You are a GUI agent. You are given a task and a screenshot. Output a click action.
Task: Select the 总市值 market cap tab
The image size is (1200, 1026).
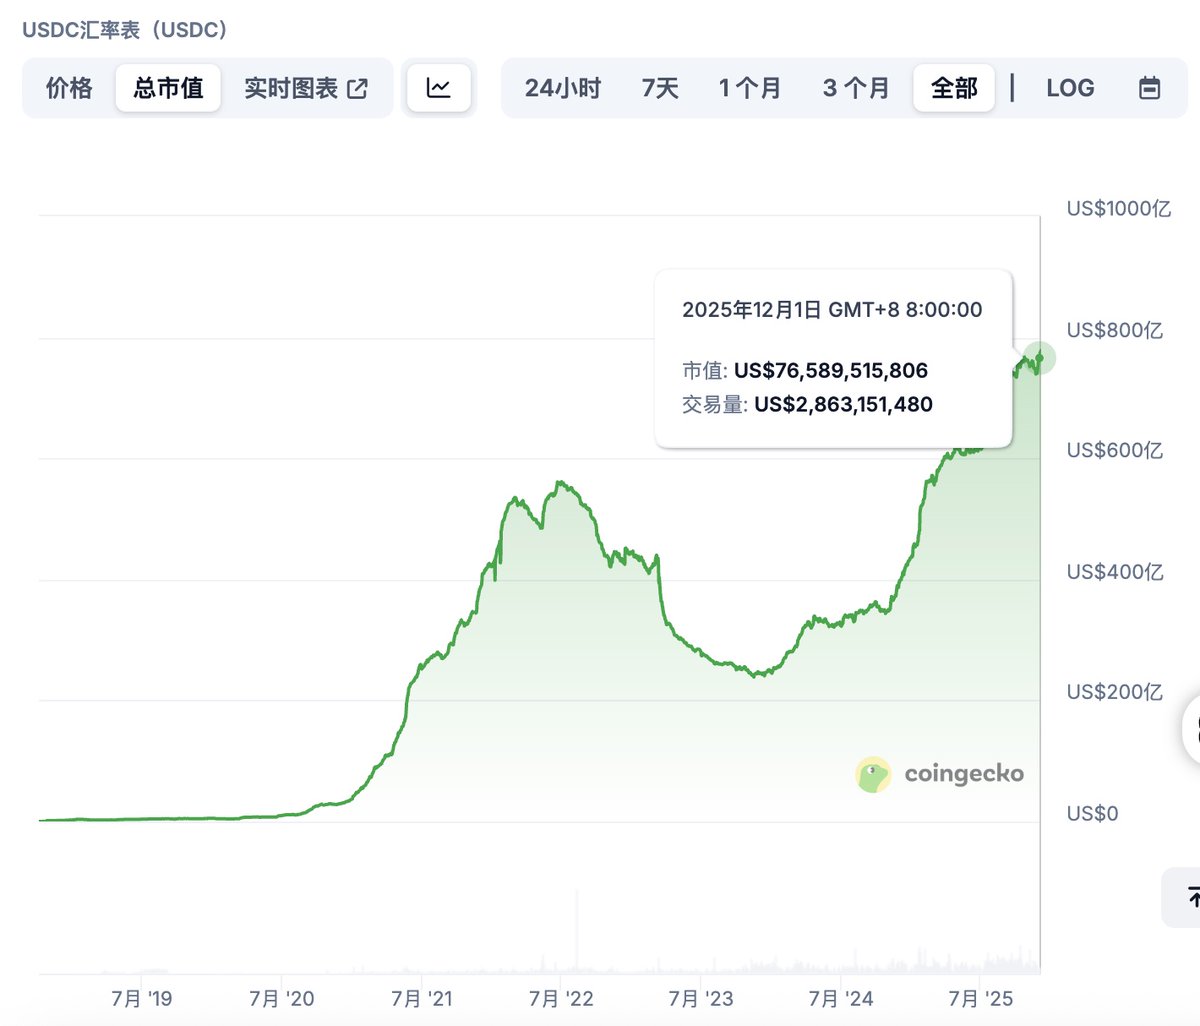168,88
